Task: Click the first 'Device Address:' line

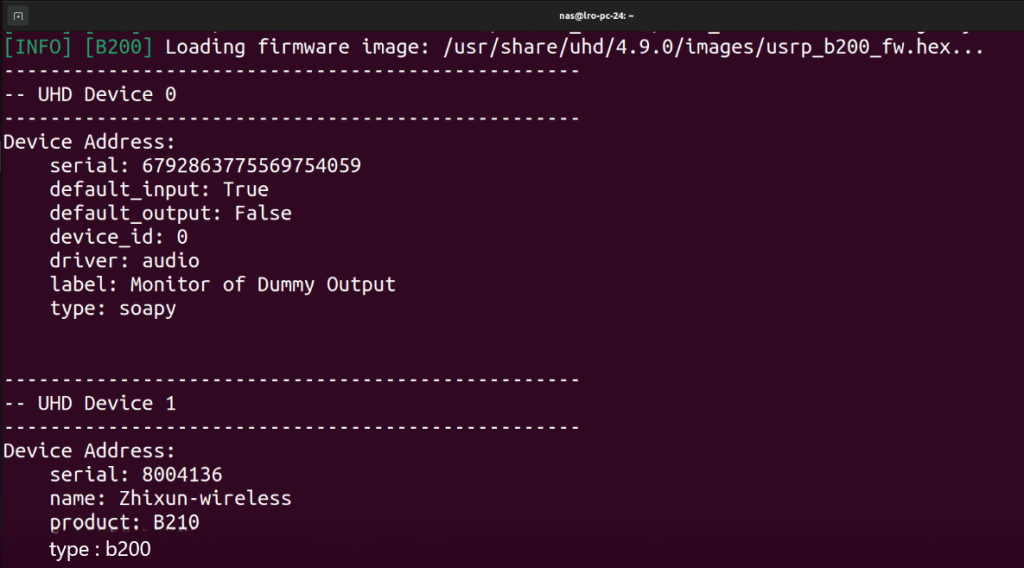Action: coord(89,142)
